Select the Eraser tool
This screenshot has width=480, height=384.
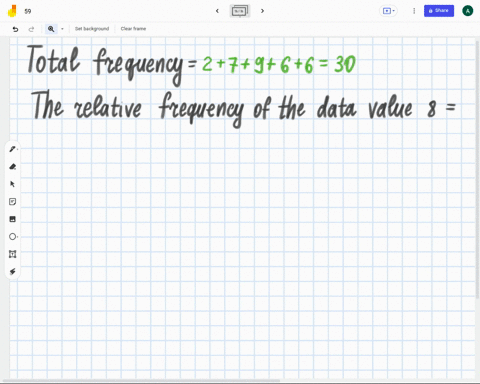pos(13,166)
